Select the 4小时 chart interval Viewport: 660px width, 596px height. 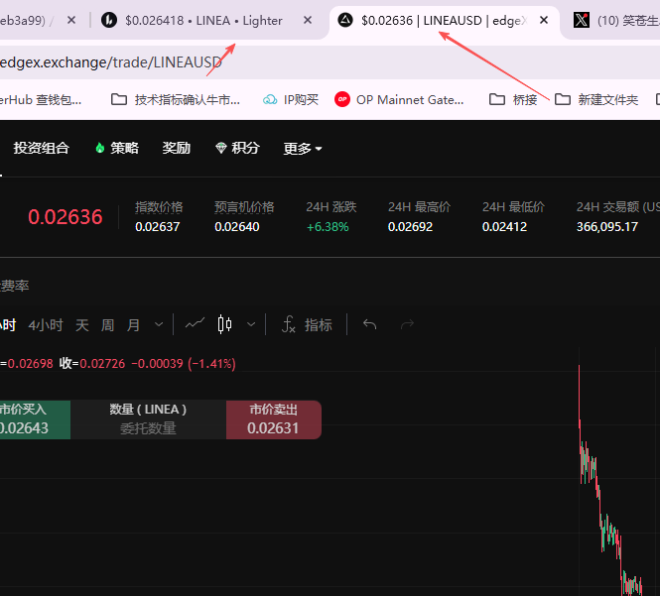[x=46, y=325]
